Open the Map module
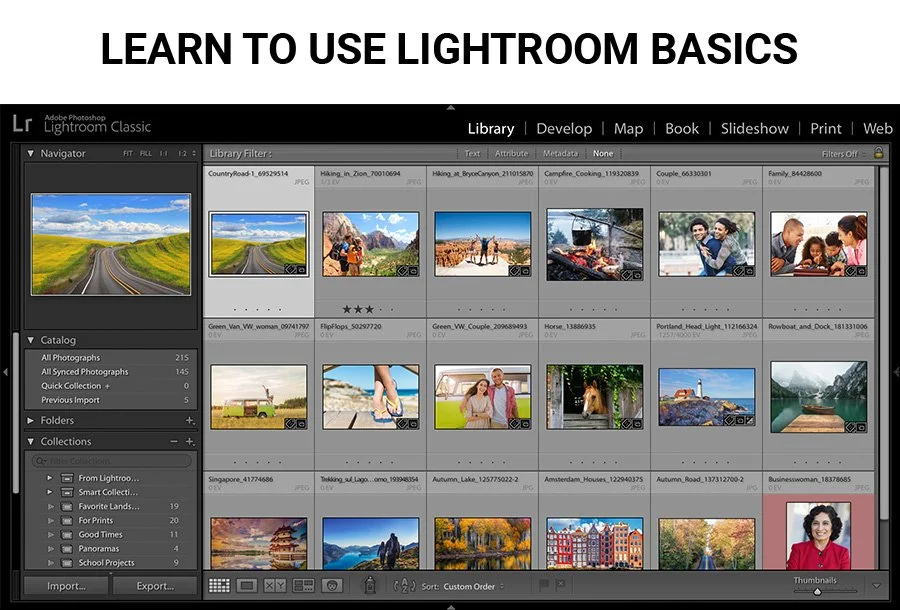 [x=628, y=129]
